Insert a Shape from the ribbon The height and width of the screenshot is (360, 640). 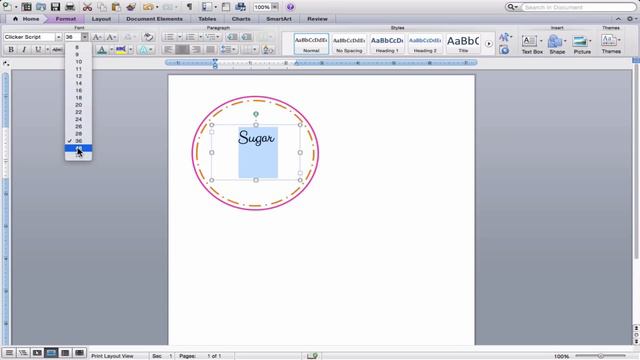tap(557, 44)
